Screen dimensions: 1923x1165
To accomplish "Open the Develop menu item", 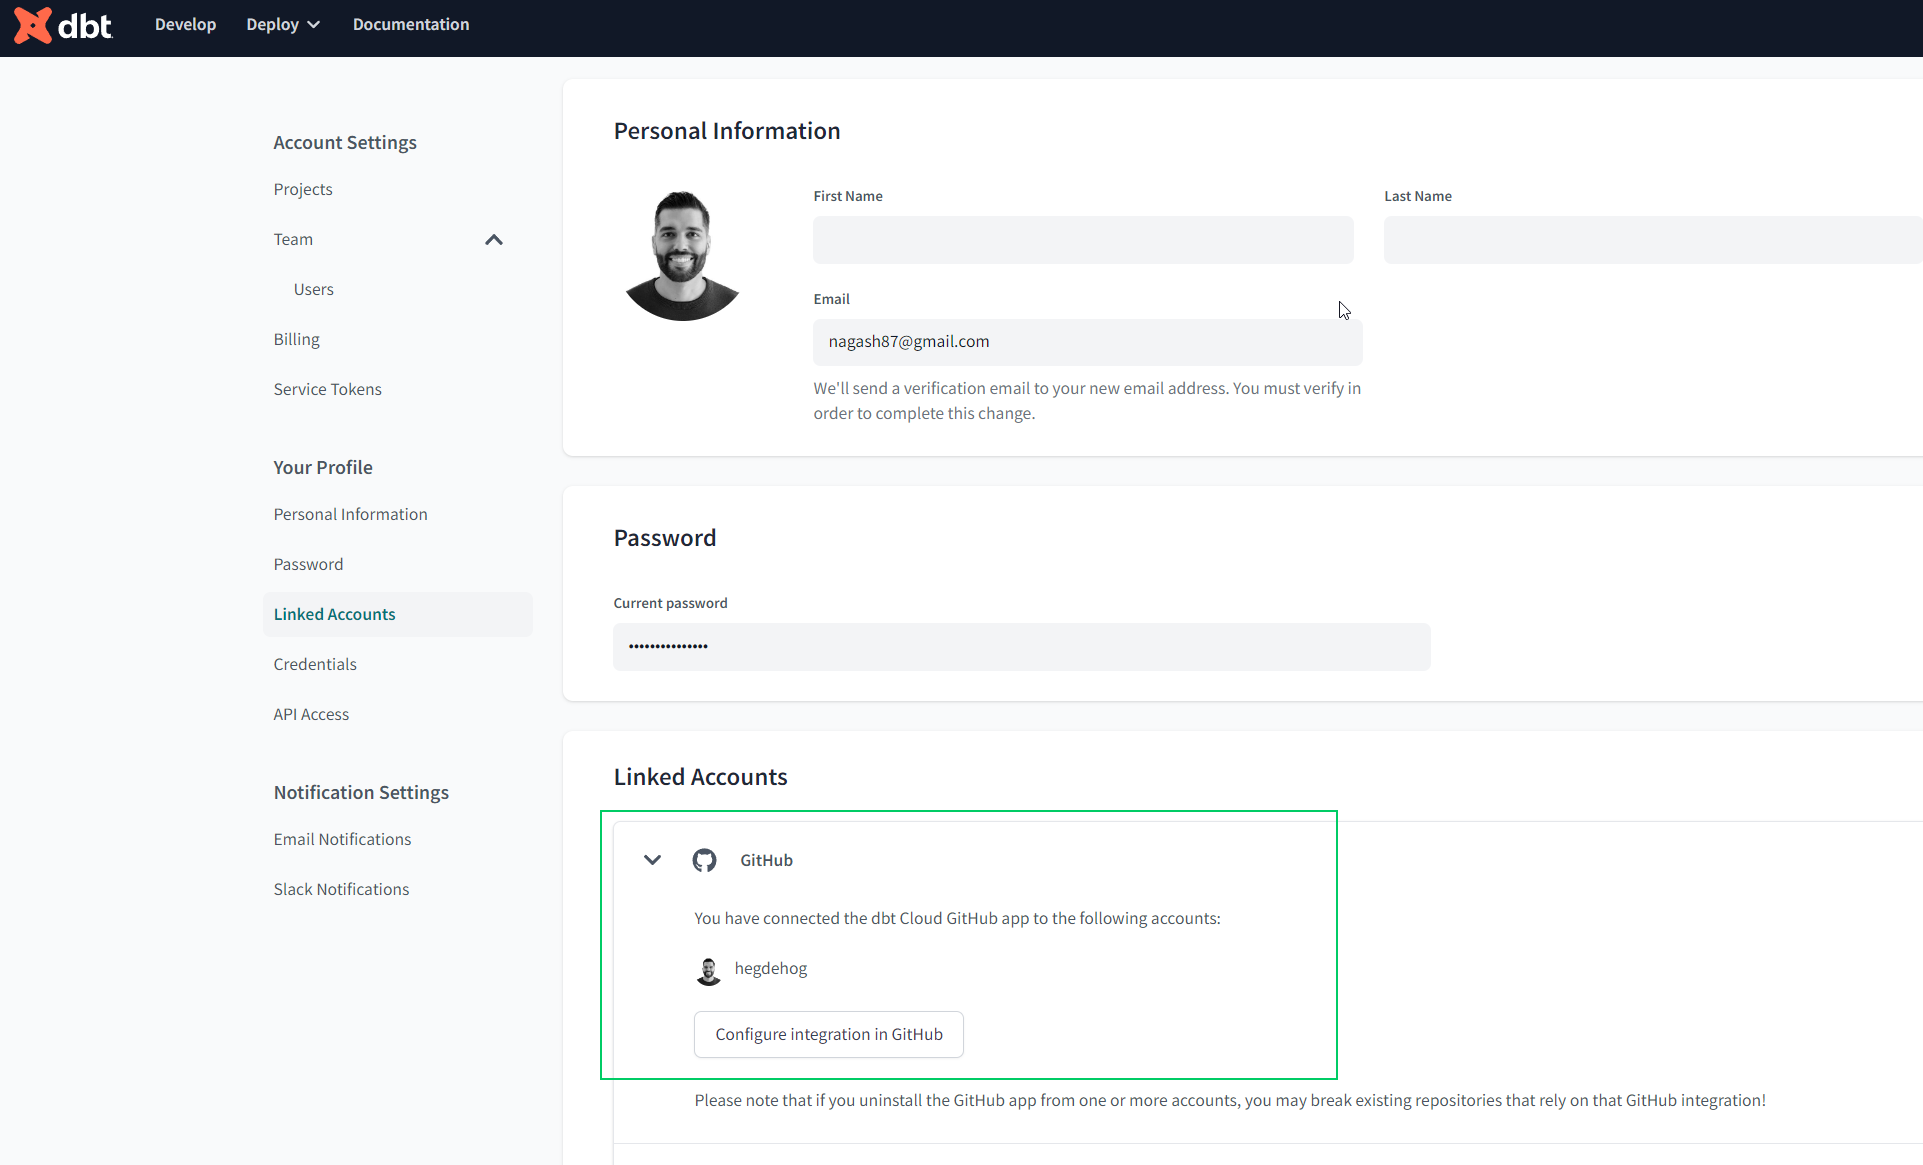I will pyautogui.click(x=185, y=25).
